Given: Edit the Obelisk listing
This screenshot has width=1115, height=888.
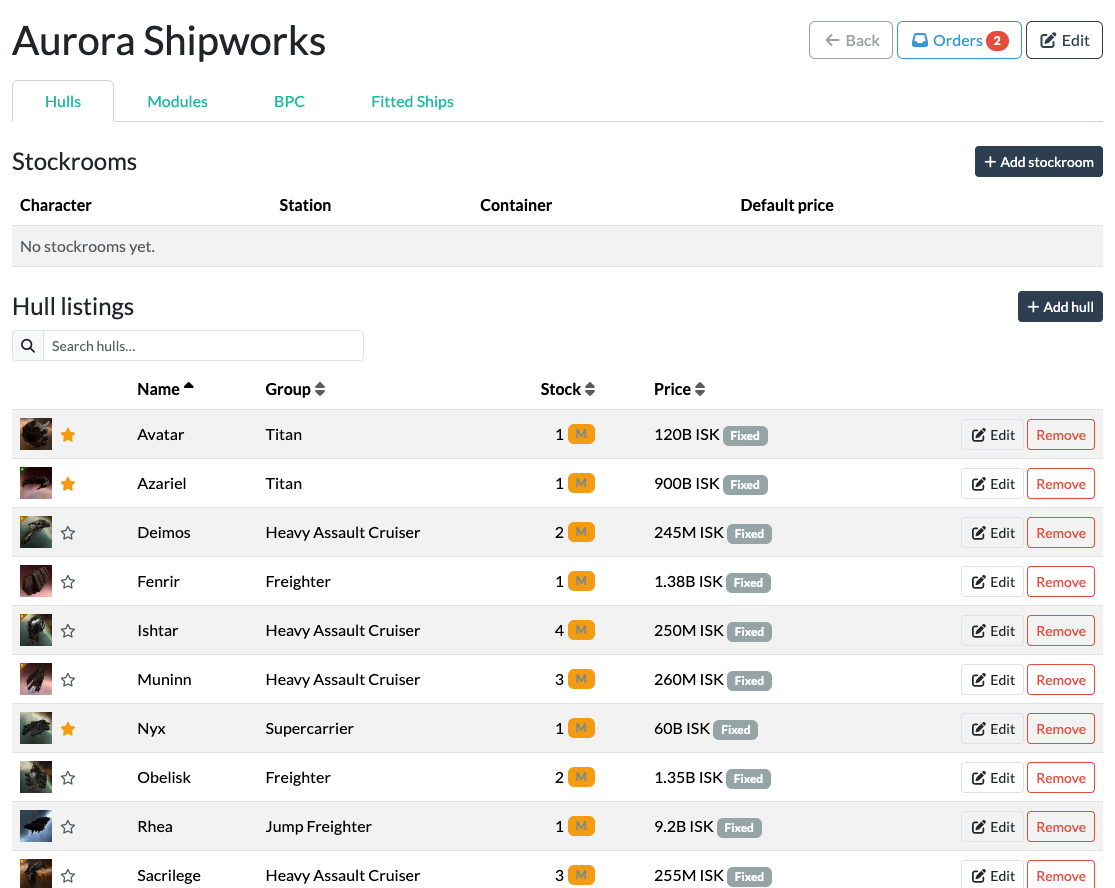Looking at the screenshot, I should tap(992, 779).
